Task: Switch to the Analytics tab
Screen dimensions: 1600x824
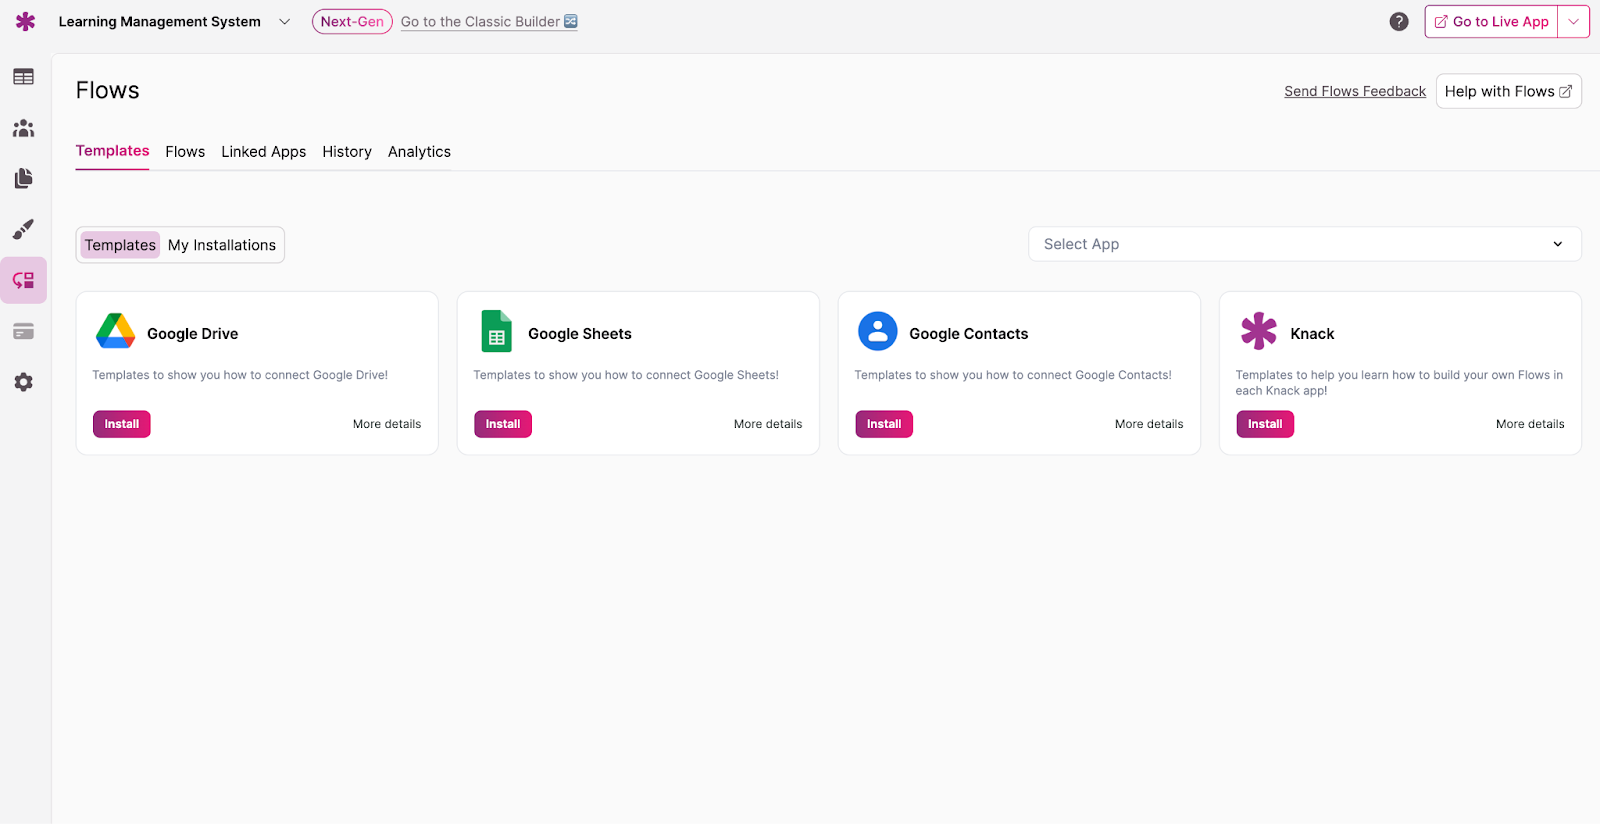Action: [419, 152]
